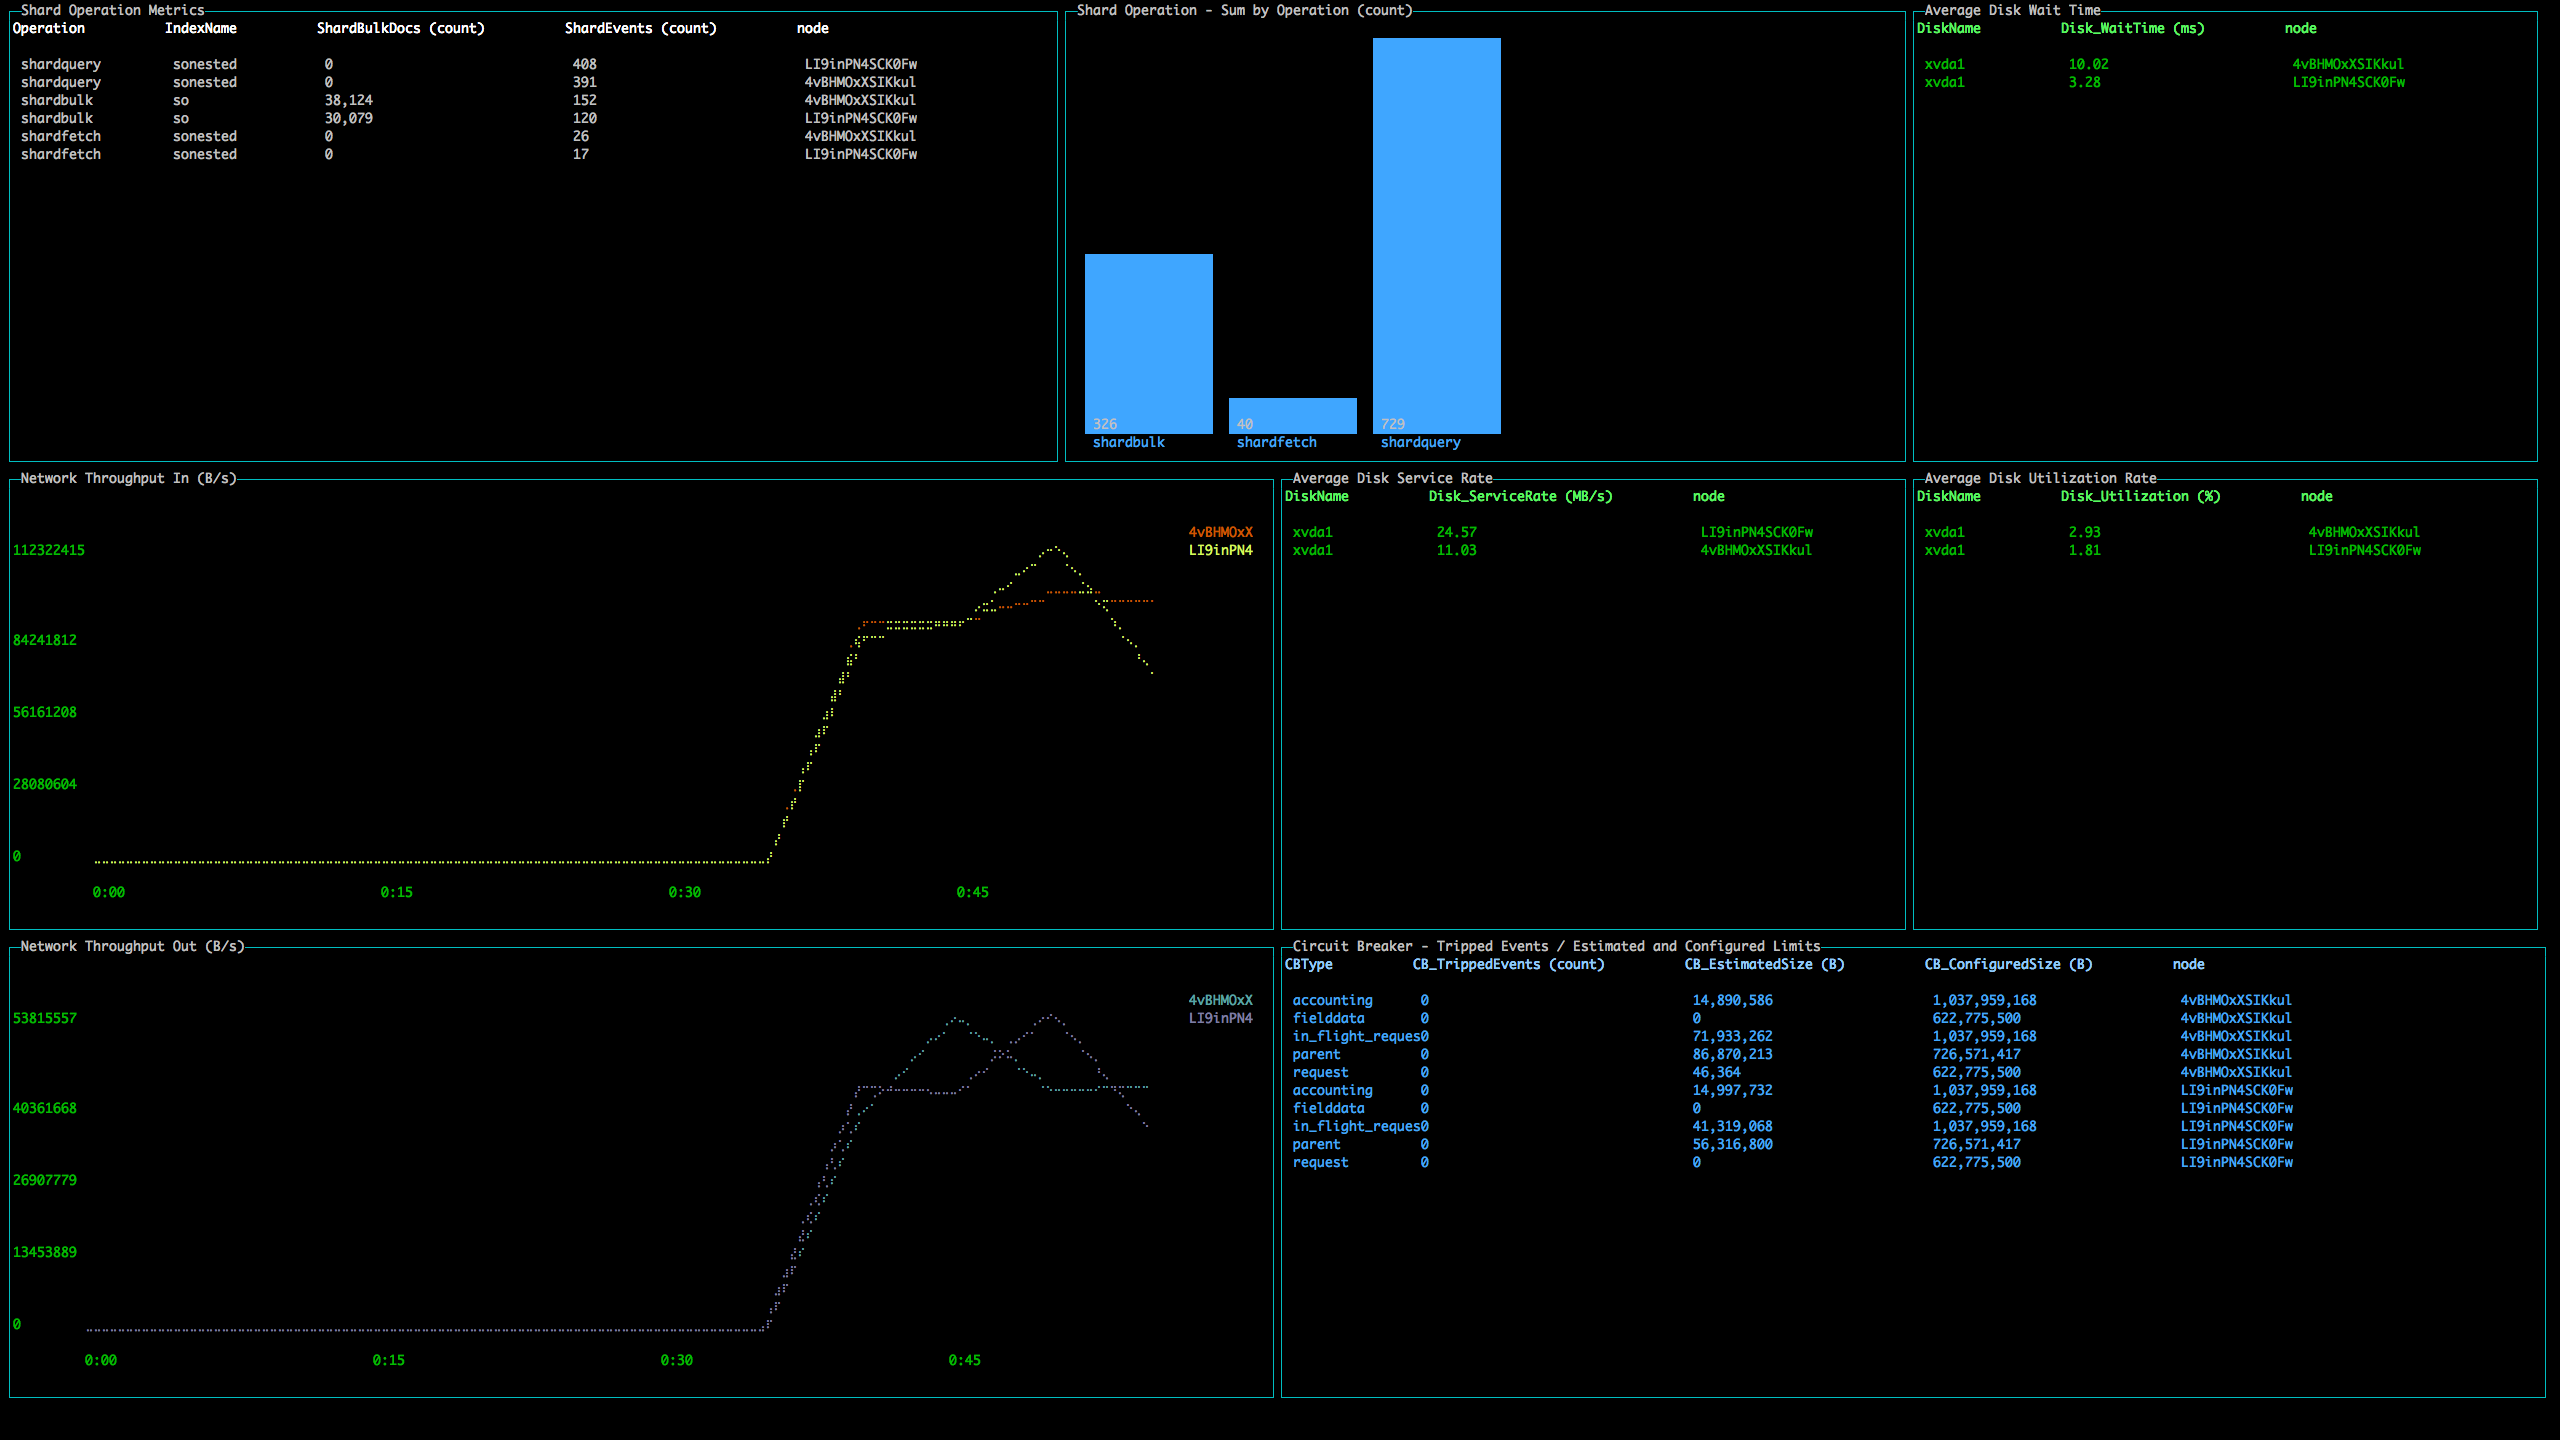Screen dimensions: 2560x1440
Task: Click the ShardEvents (count) column header
Action: [x=640, y=28]
